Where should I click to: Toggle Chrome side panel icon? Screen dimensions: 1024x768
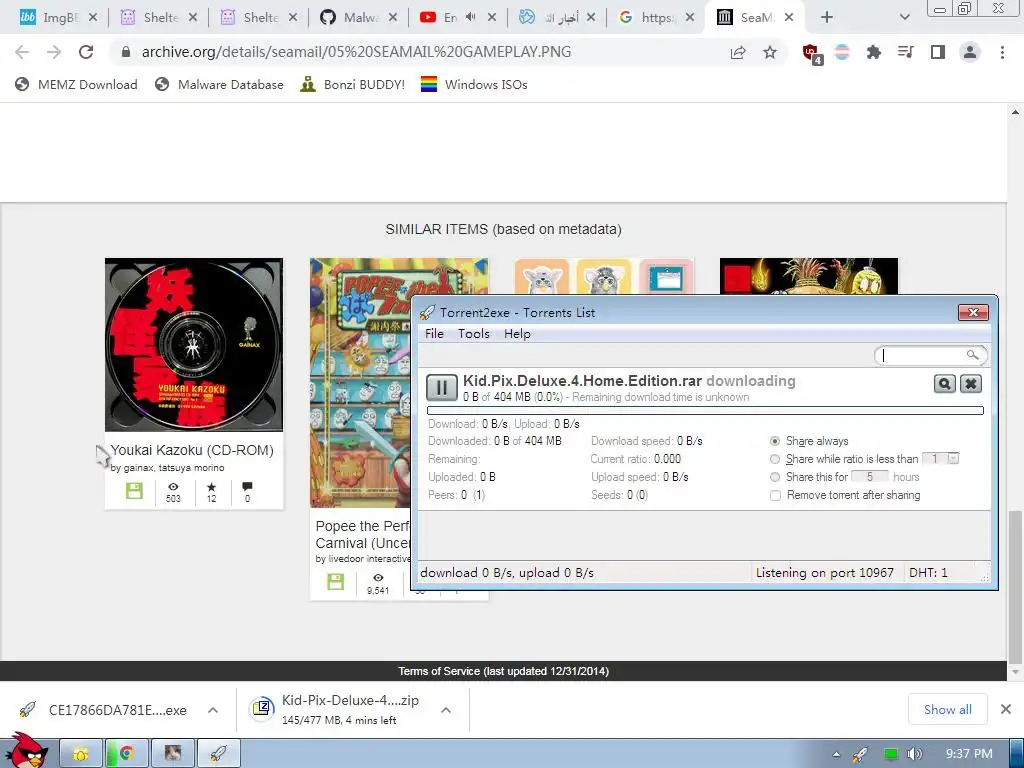[938, 52]
